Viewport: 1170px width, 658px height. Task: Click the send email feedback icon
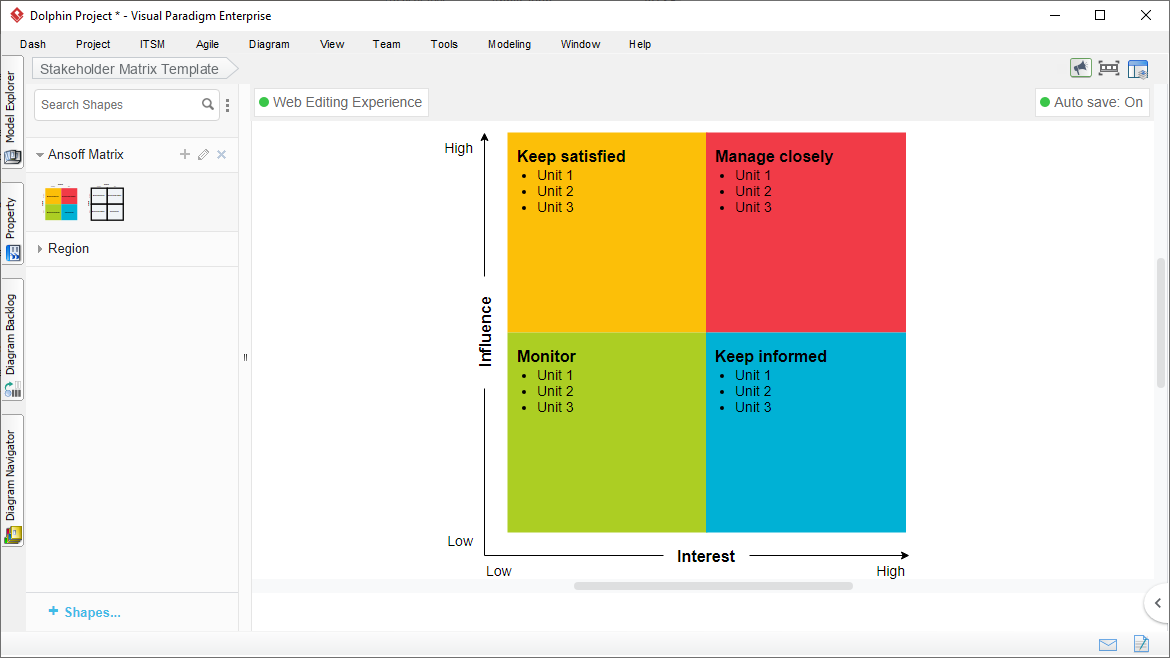1107,645
